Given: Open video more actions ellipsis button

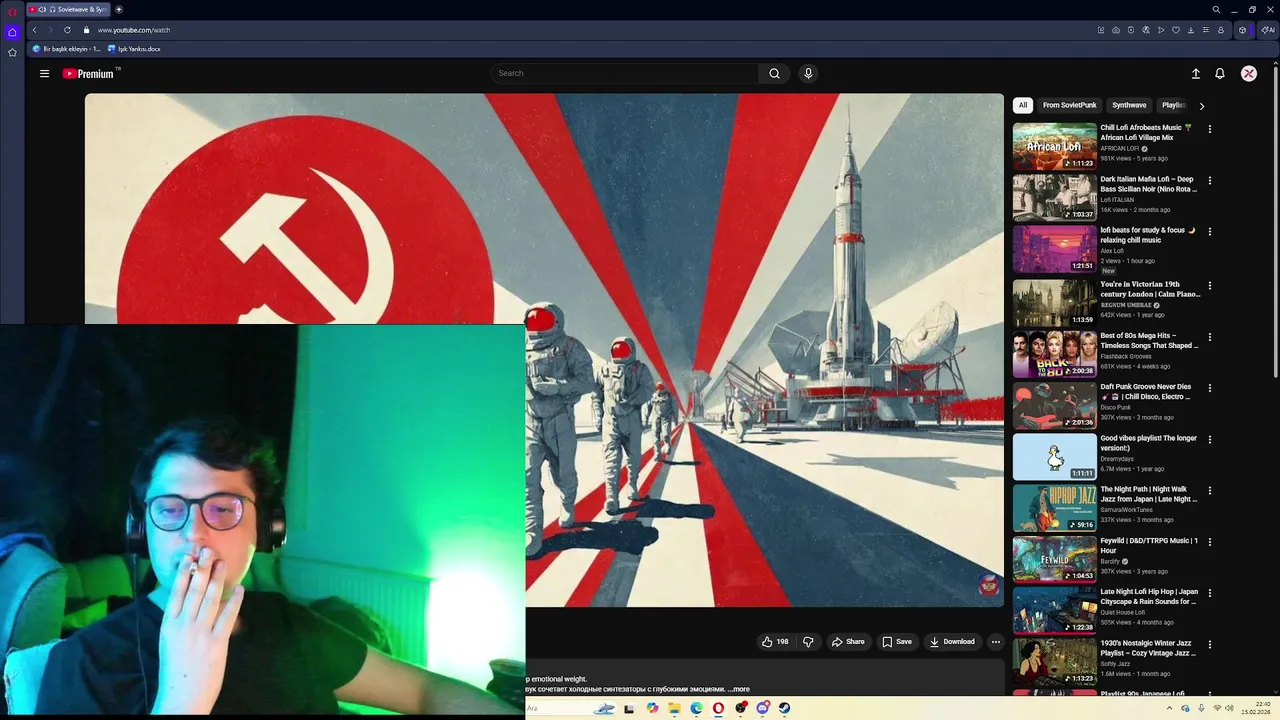Looking at the screenshot, I should 995,642.
